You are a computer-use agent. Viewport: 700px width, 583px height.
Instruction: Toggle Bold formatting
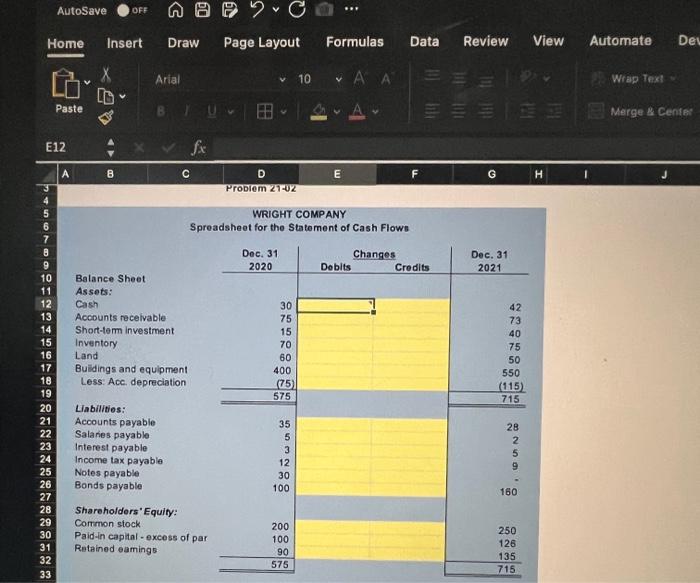pos(161,111)
